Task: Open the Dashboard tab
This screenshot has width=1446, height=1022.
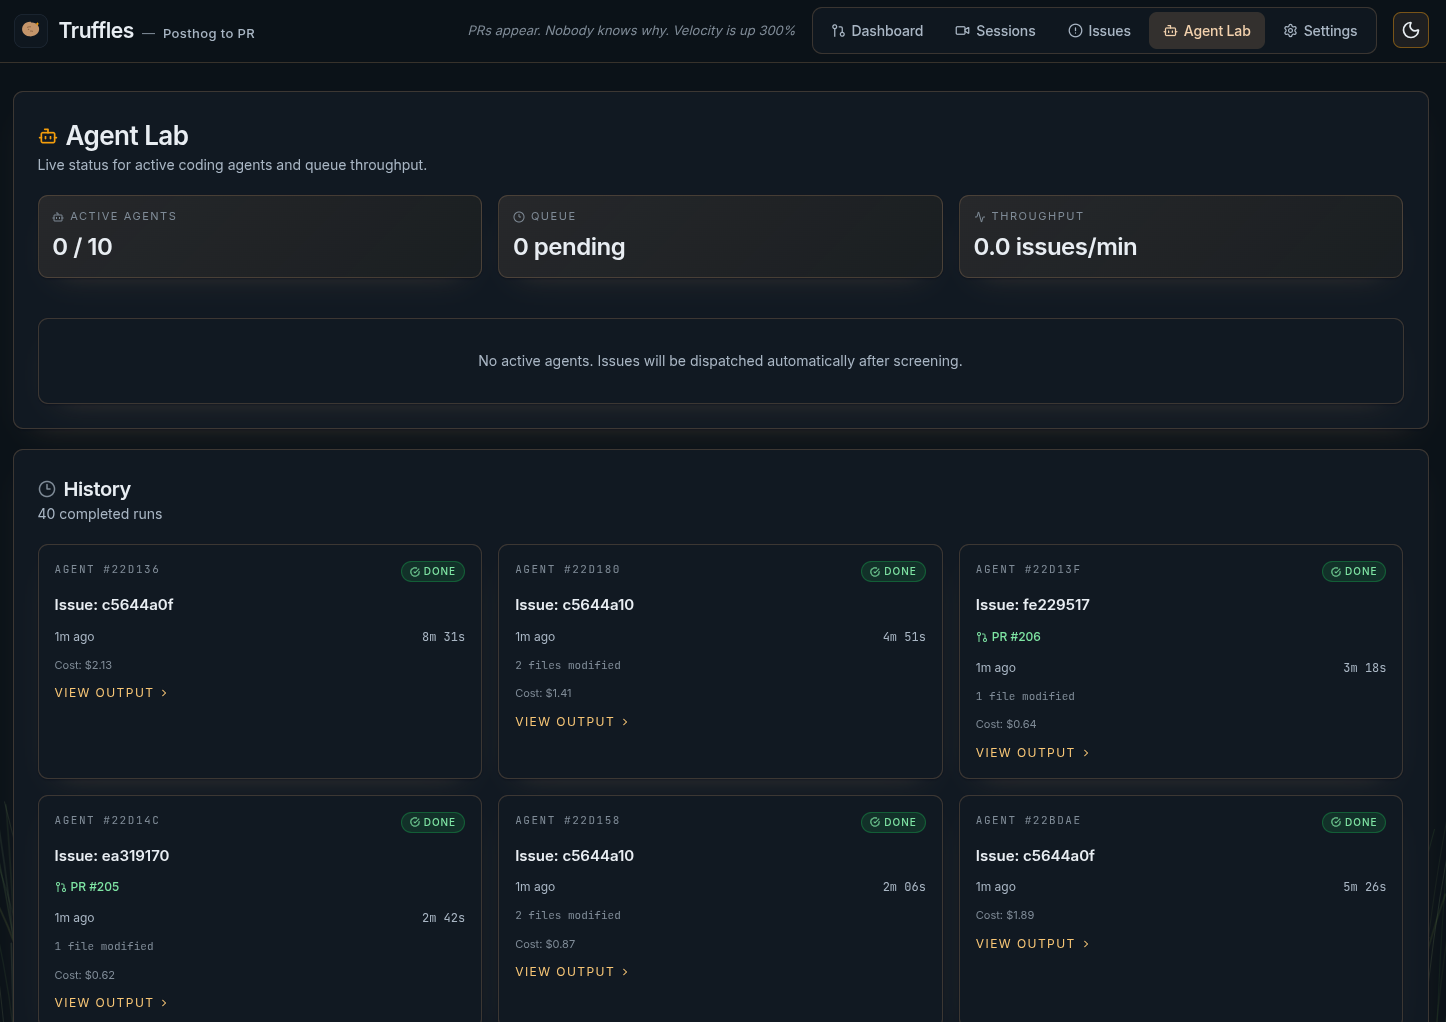Action: click(877, 31)
